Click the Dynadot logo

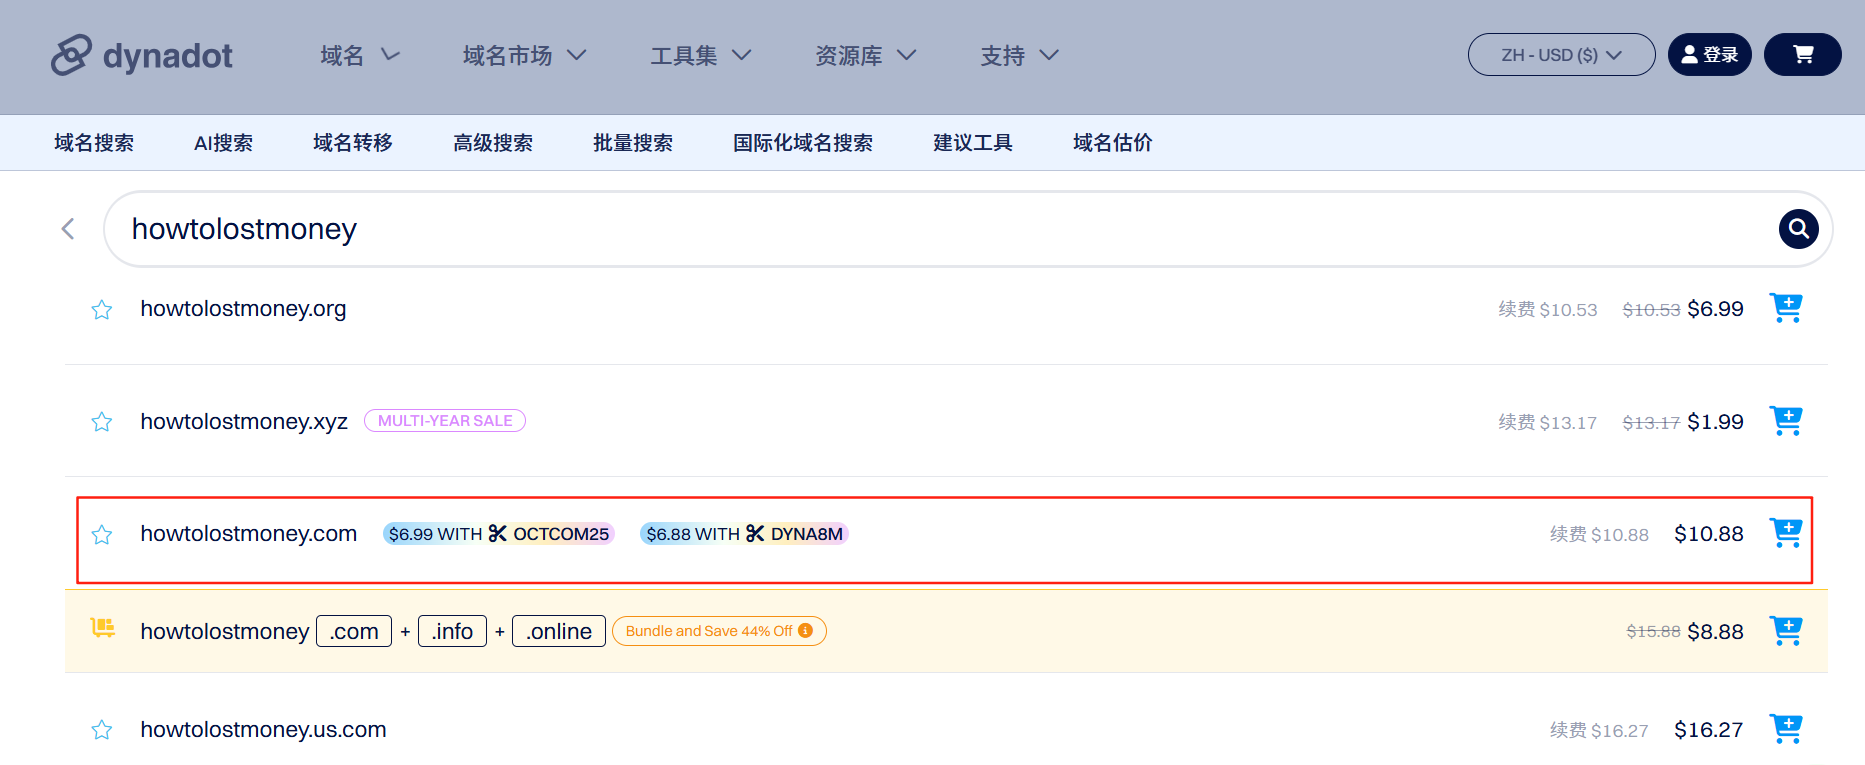142,55
